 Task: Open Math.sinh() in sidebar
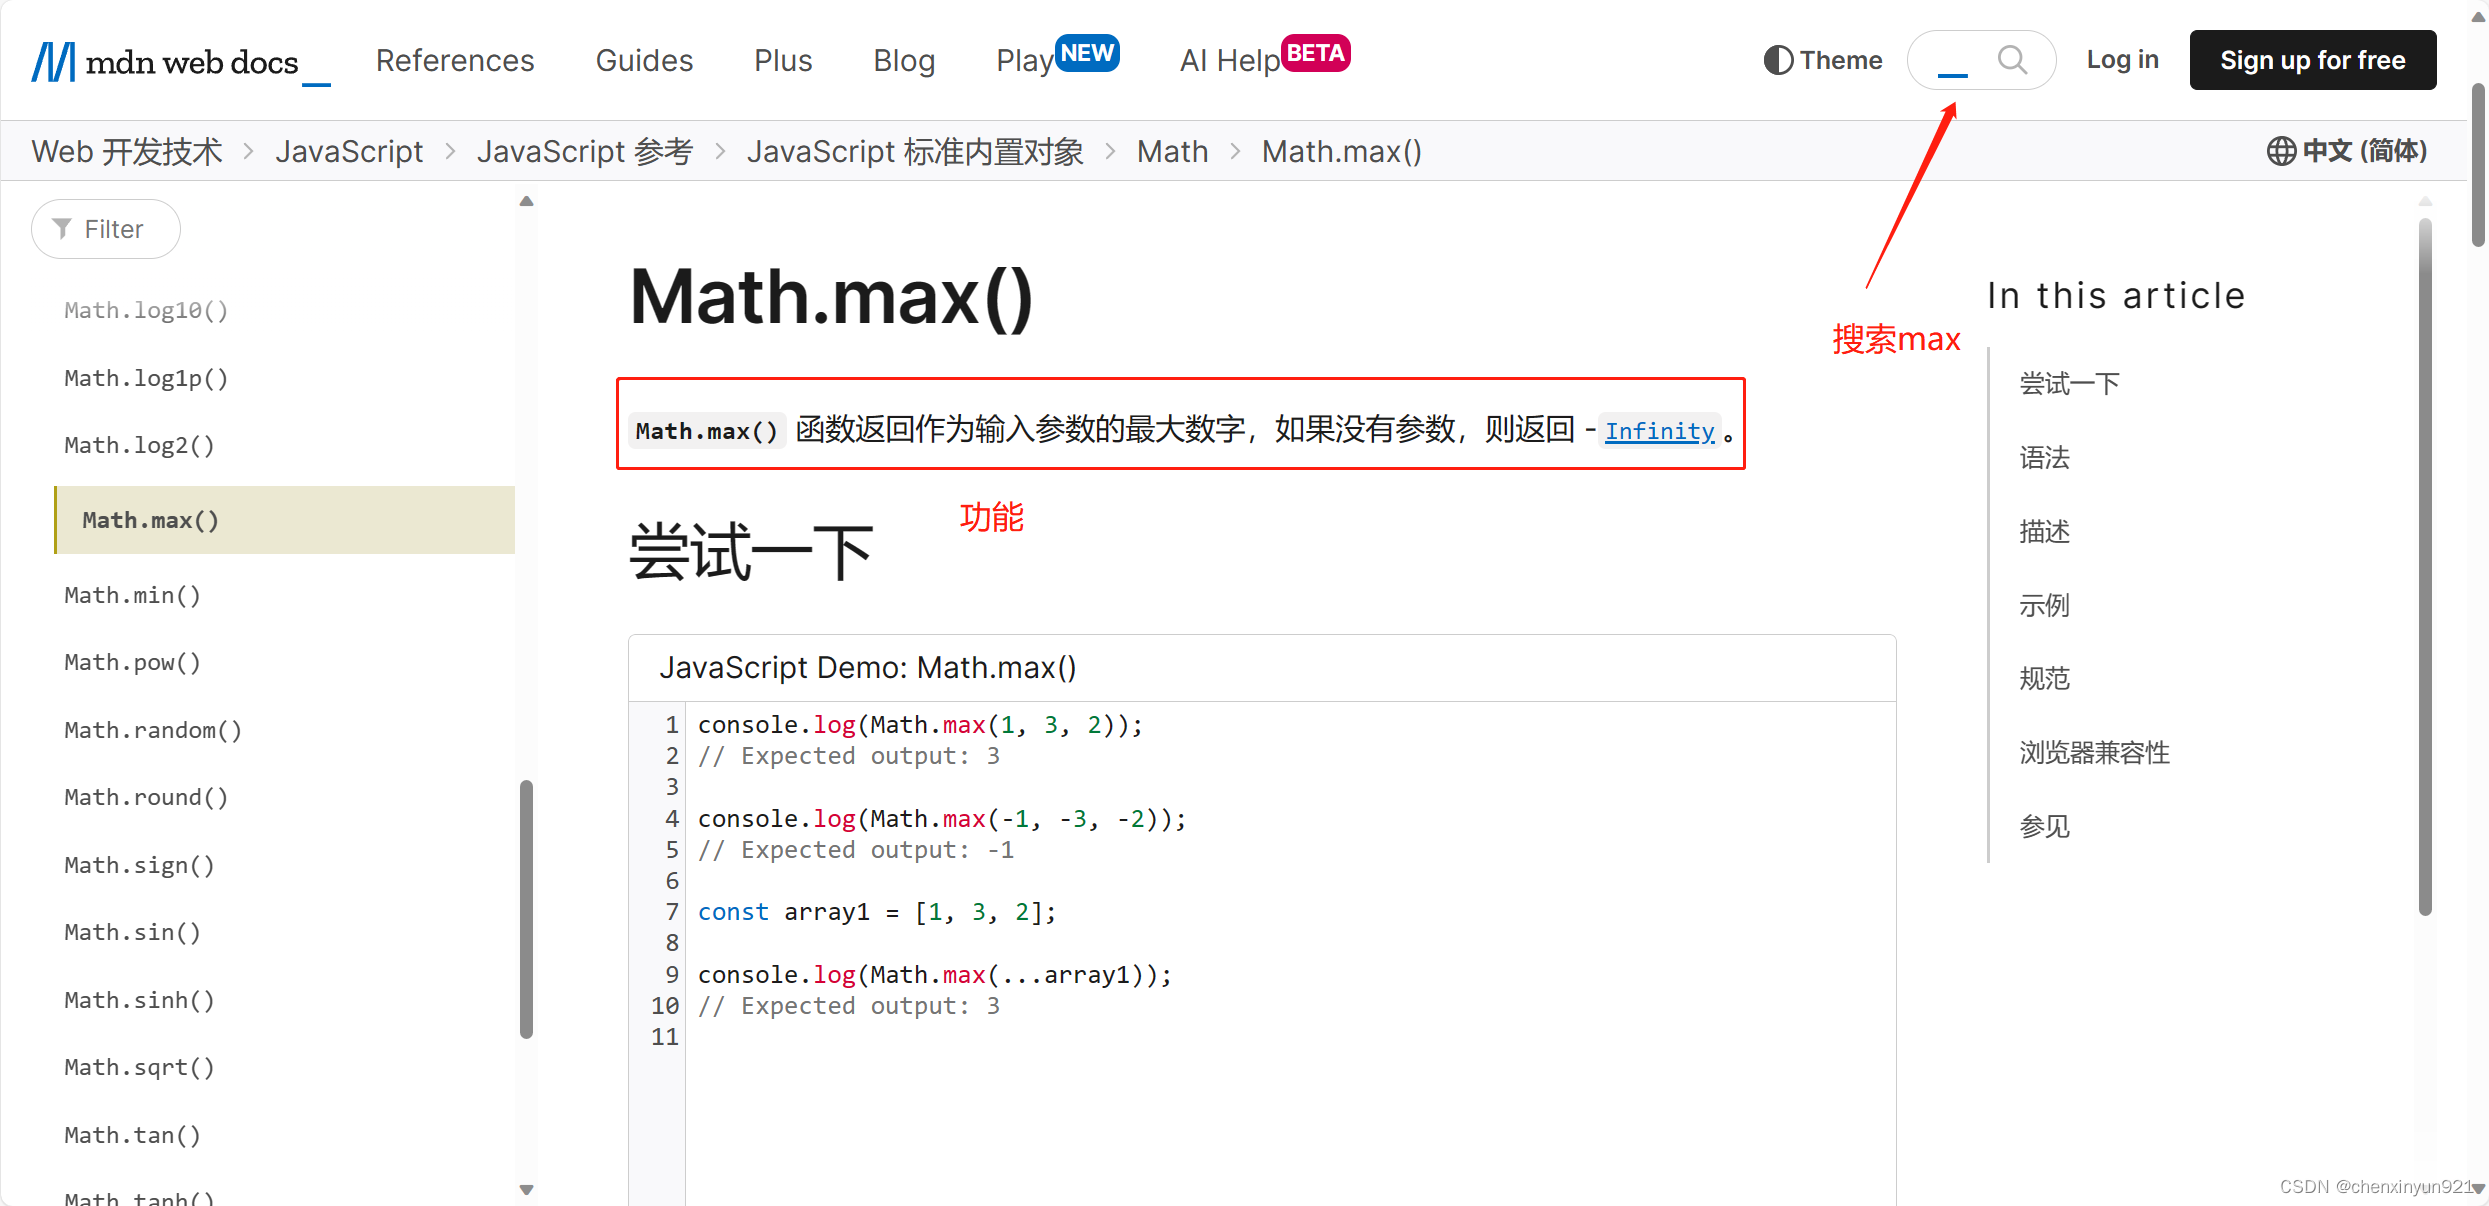[140, 1000]
